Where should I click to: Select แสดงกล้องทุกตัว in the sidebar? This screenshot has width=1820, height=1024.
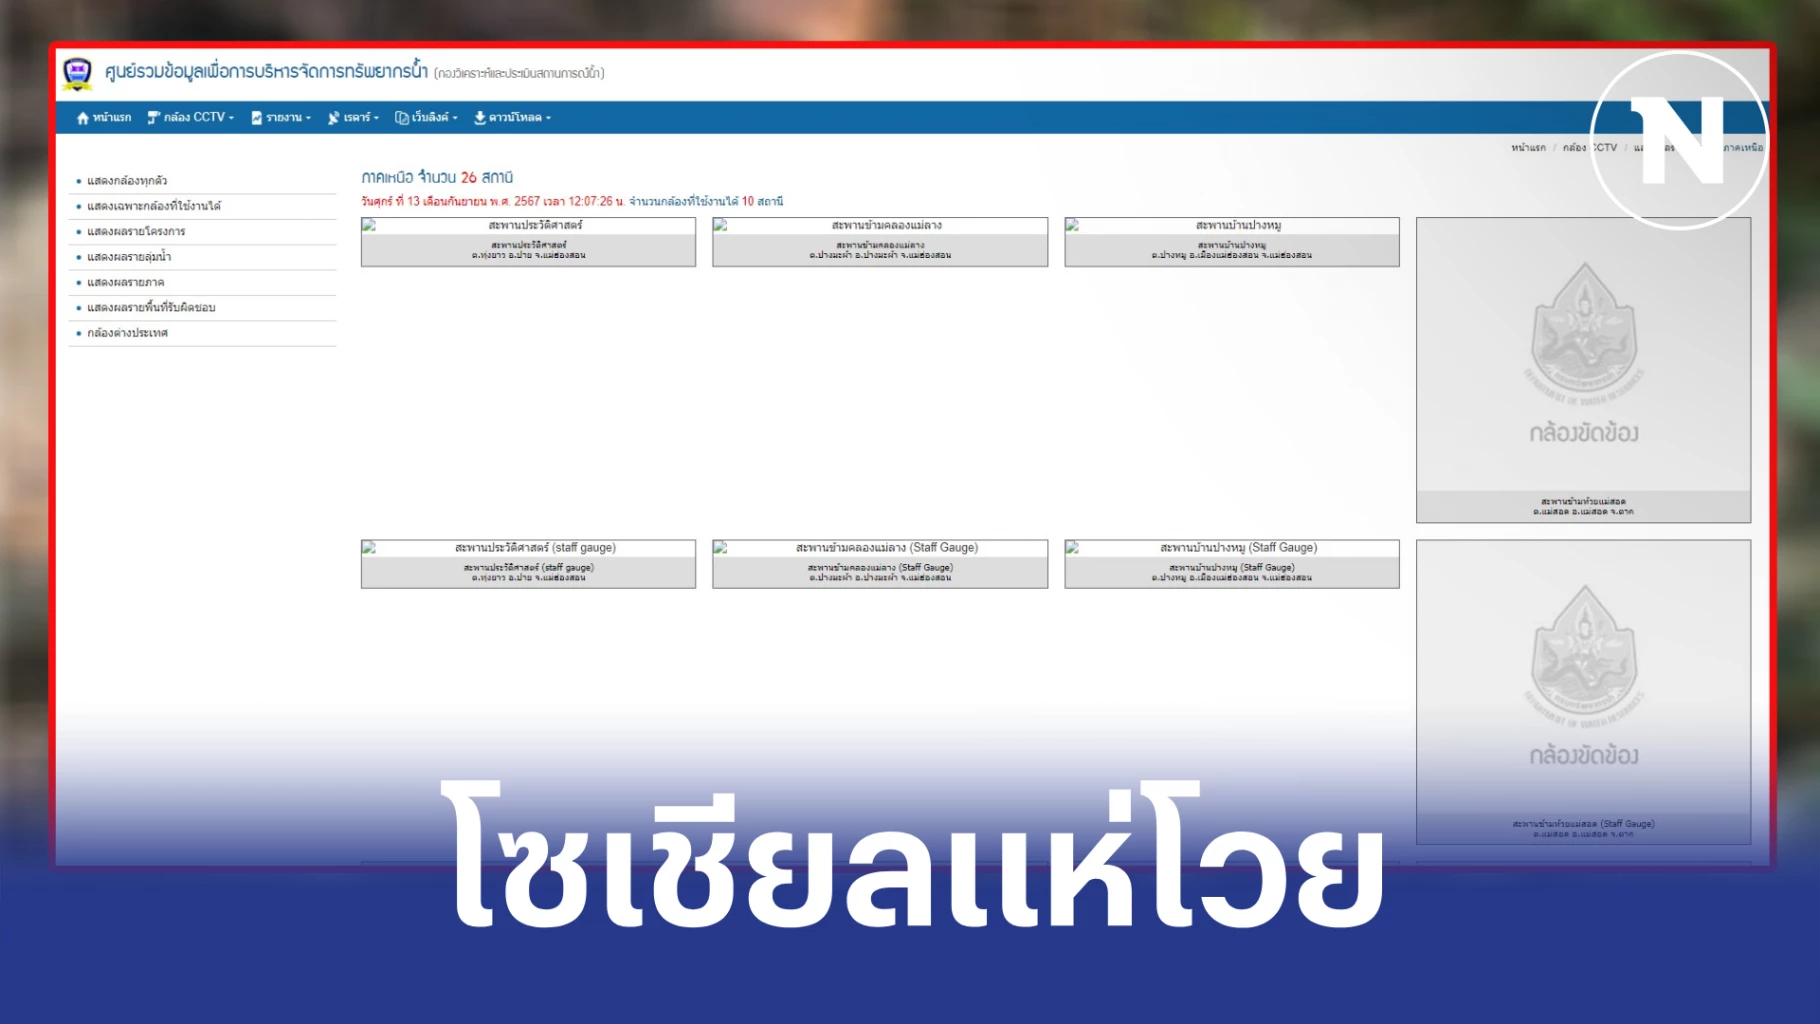point(127,181)
